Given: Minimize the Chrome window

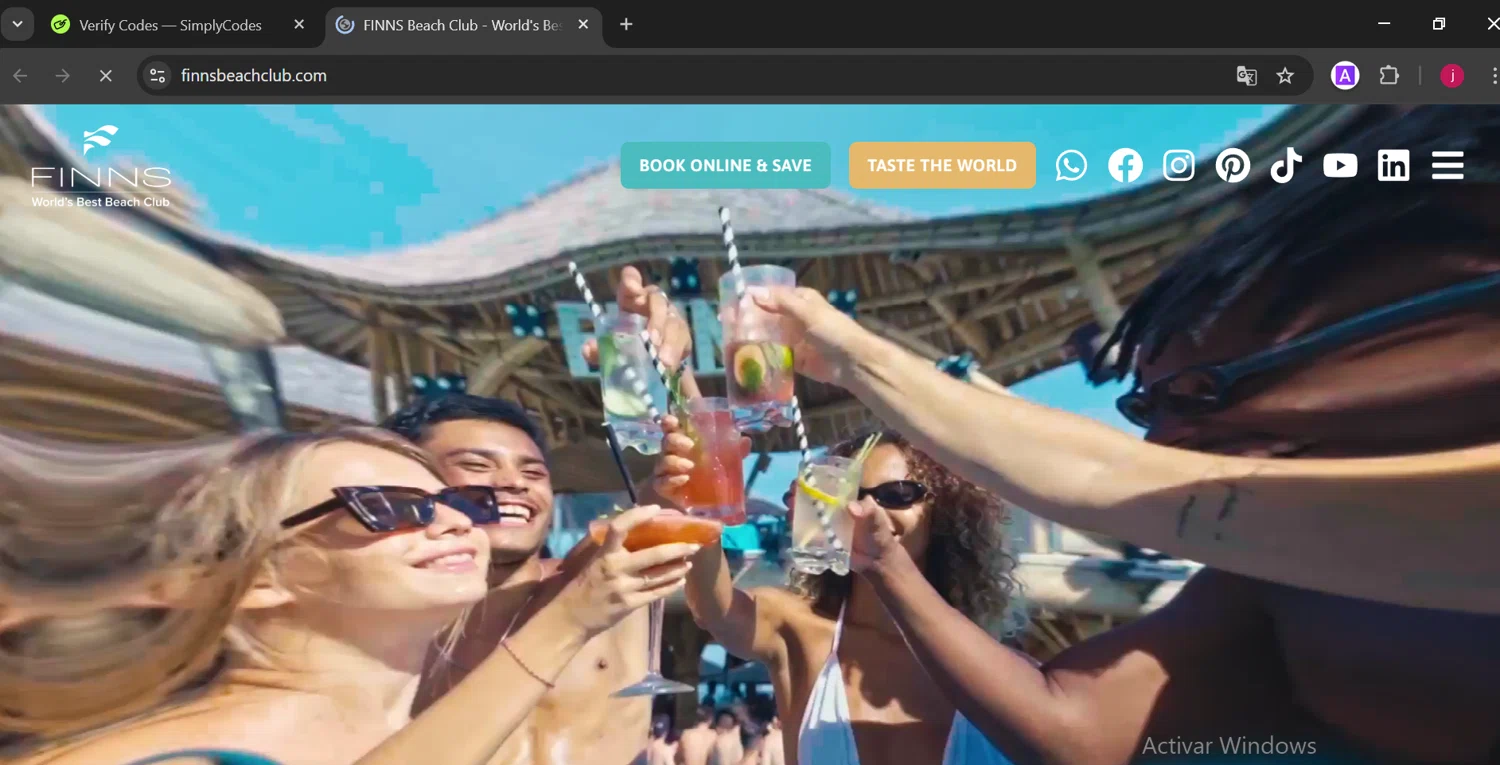Looking at the screenshot, I should tap(1384, 24).
